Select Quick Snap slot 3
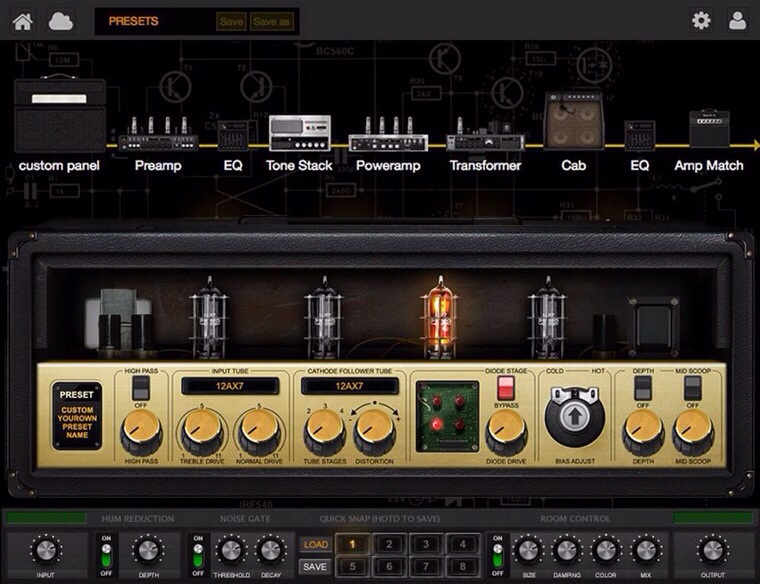This screenshot has width=760, height=584. [x=426, y=544]
